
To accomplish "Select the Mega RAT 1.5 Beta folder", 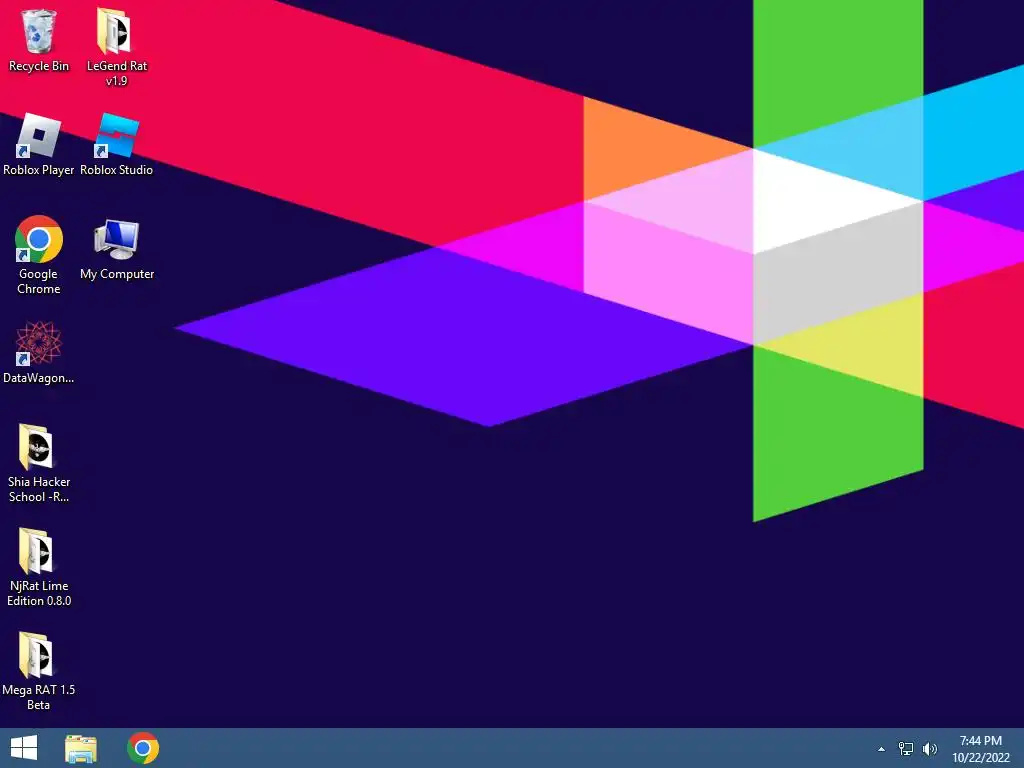I will pyautogui.click(x=37, y=655).
